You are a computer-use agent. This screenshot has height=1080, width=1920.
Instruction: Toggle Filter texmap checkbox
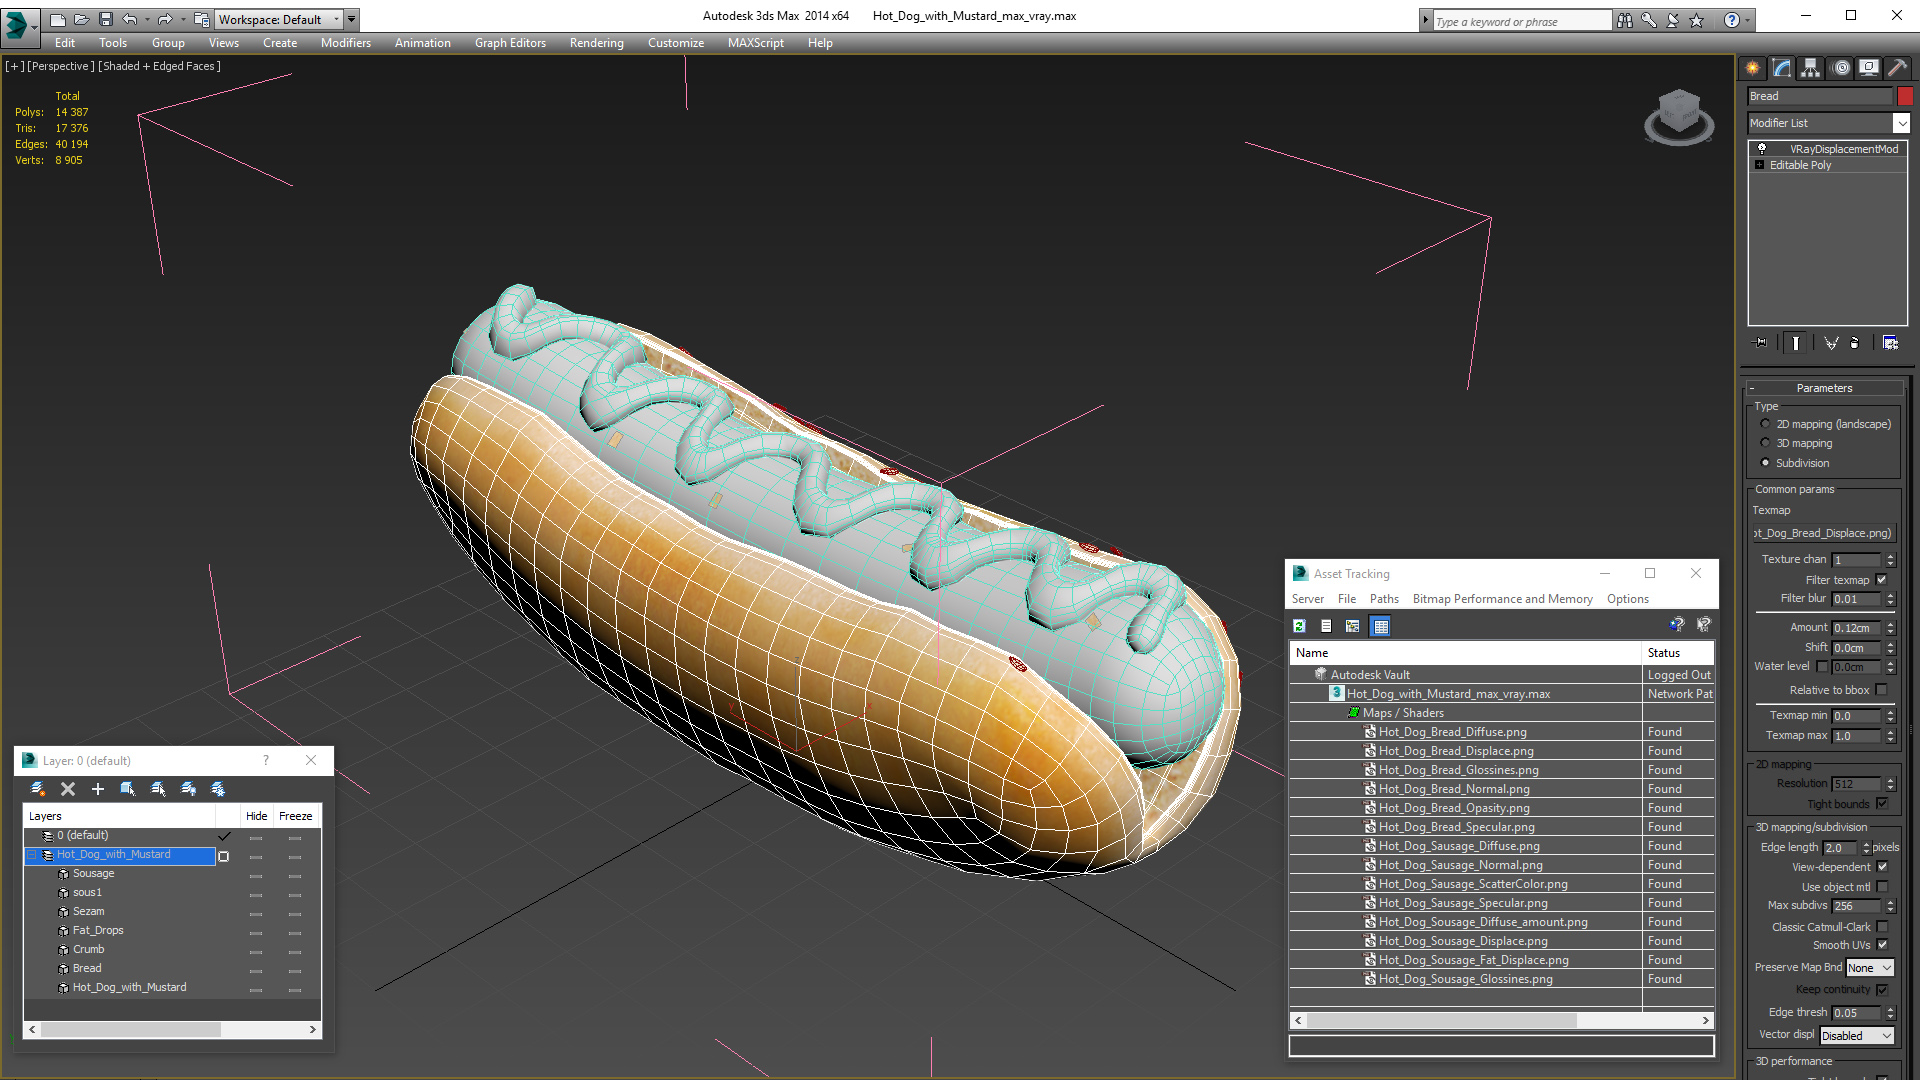1881,580
